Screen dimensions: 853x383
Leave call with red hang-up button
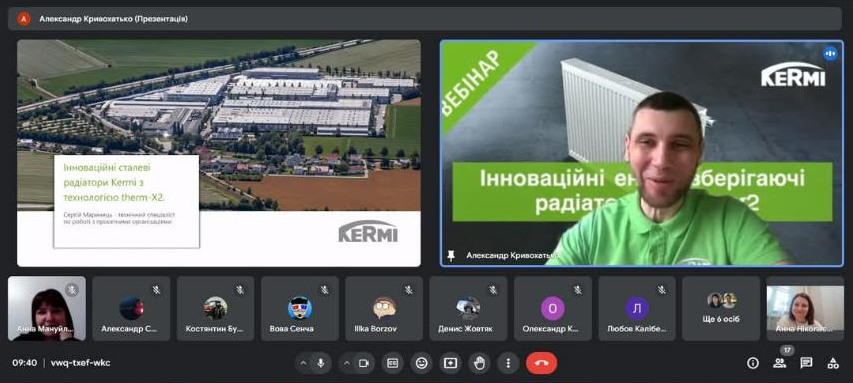(541, 363)
